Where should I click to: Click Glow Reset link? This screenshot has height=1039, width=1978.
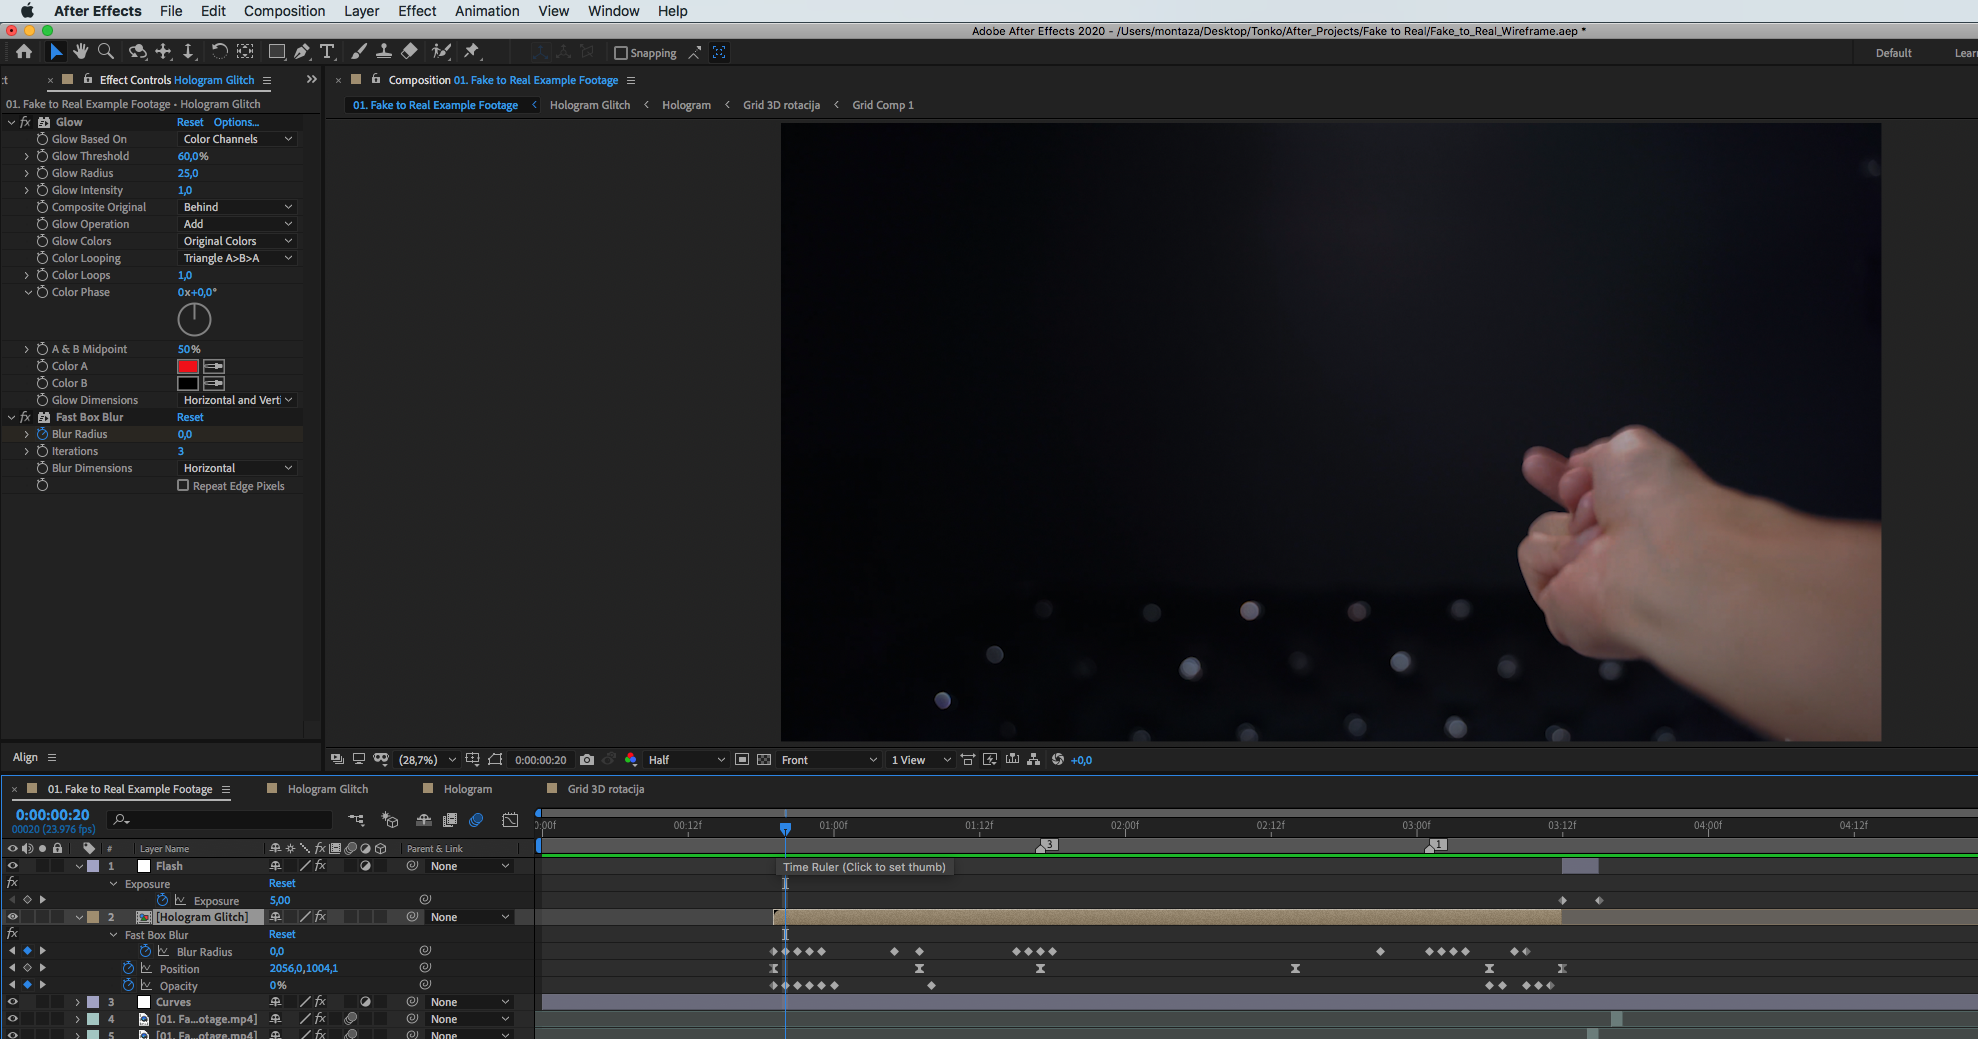click(190, 122)
